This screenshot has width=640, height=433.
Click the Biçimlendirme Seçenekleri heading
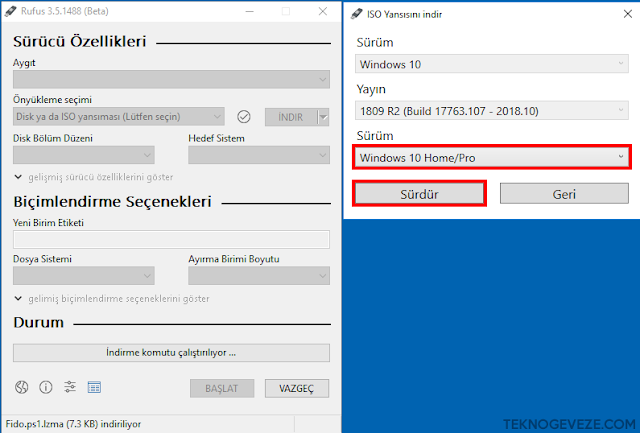pos(112,202)
